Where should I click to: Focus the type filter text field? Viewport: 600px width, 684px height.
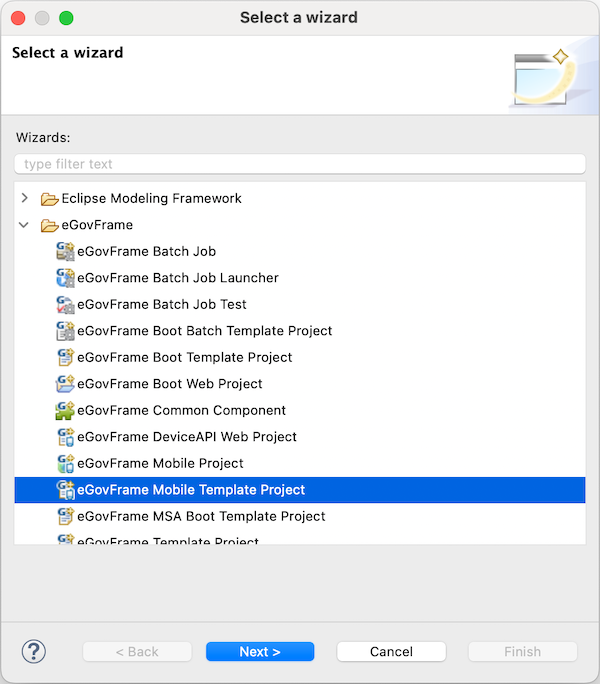click(300, 164)
